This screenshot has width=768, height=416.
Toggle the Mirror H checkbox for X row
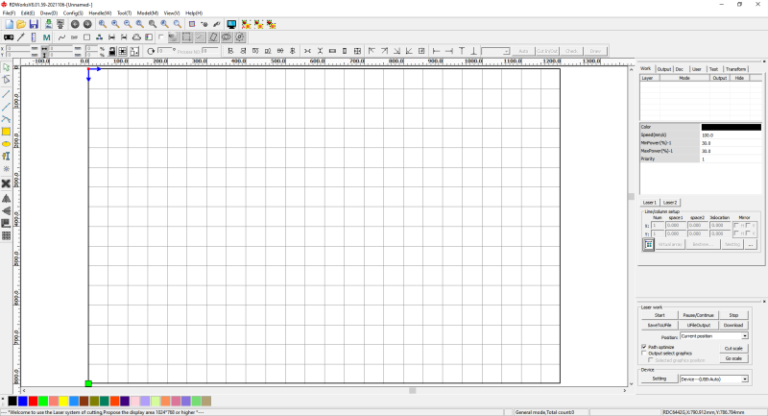[736, 225]
